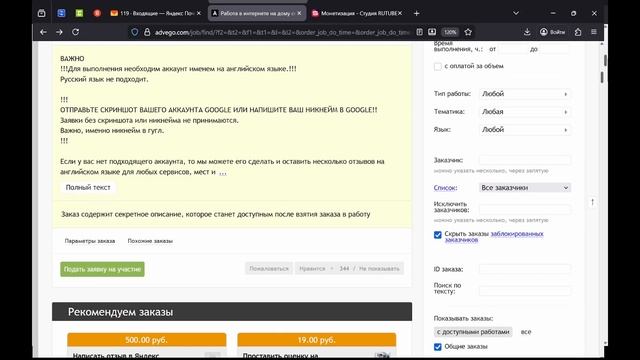Viewport: 640px width, 360px height.
Task: Open the Войти account button
Action: pyautogui.click(x=552, y=32)
